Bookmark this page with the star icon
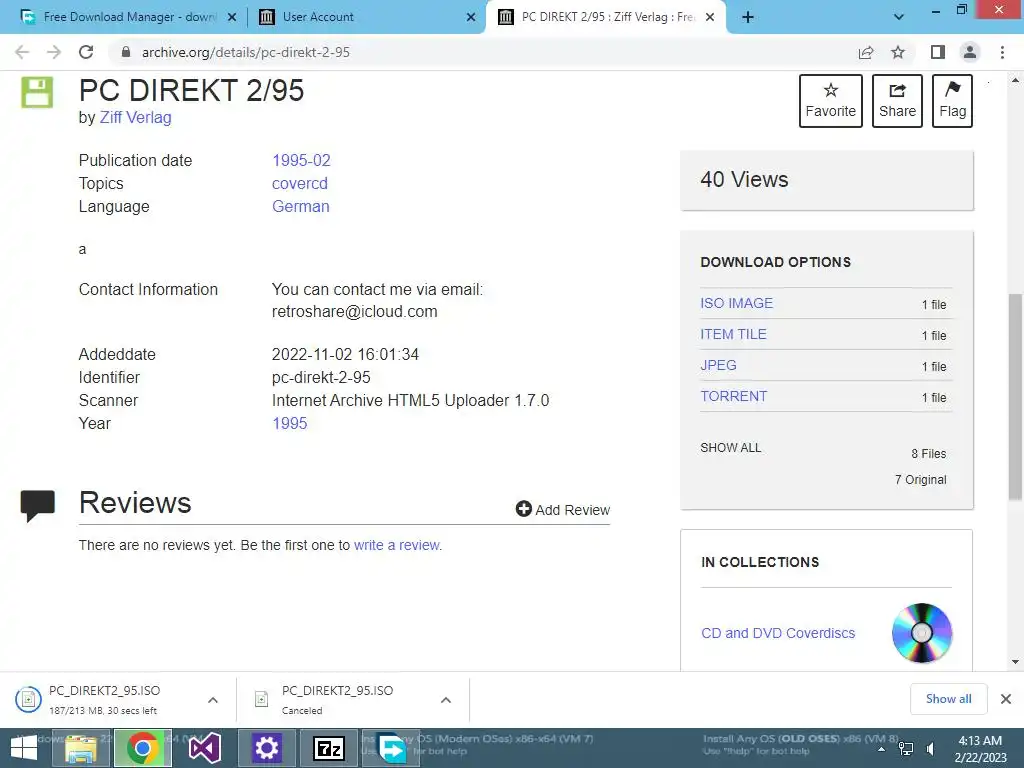 click(898, 52)
